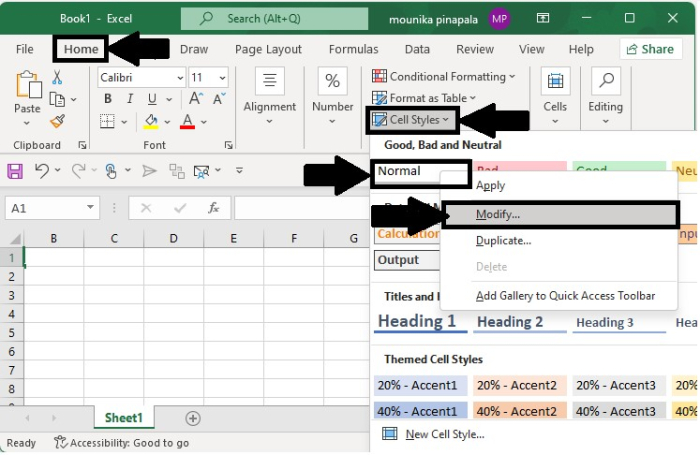Click the Undo arrow icon

point(42,171)
